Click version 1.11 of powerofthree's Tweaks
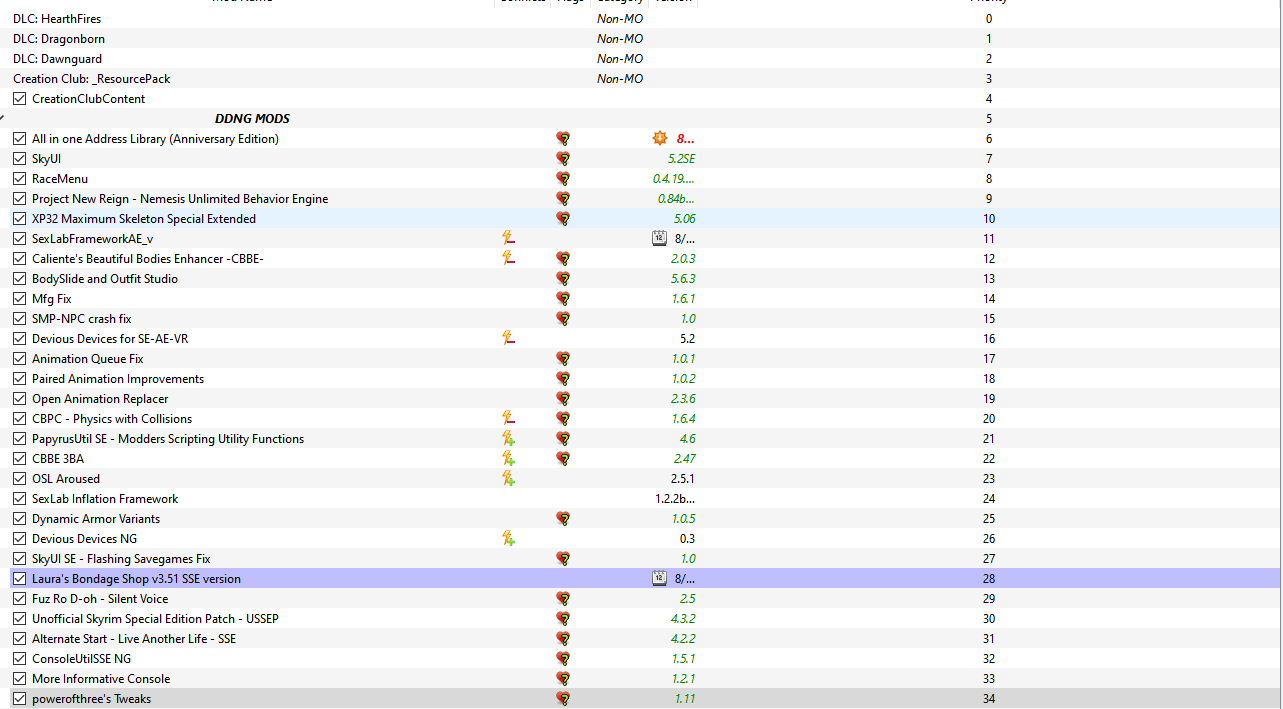The width and height of the screenshot is (1283, 709). 684,699
